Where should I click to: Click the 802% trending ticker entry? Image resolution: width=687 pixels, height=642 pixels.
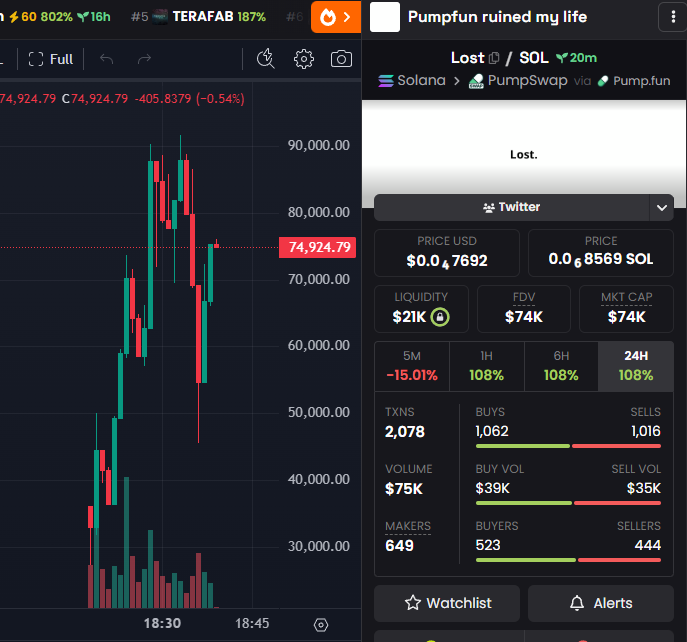pyautogui.click(x=57, y=17)
